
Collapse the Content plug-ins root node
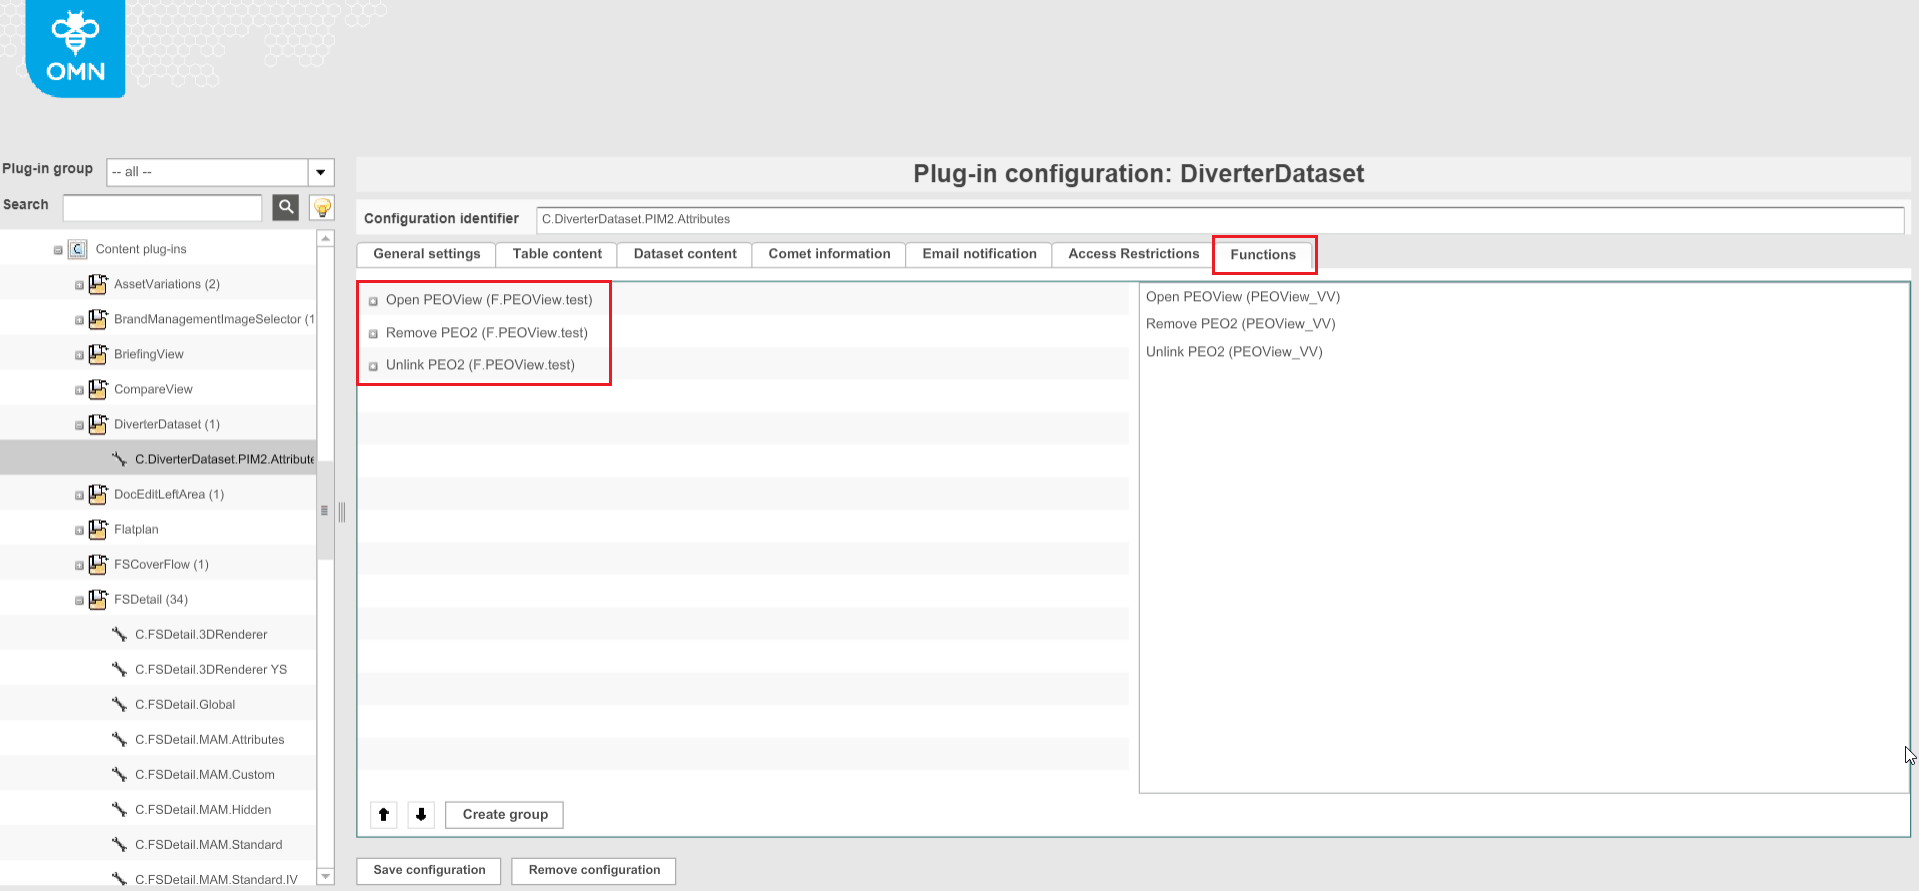(x=58, y=250)
